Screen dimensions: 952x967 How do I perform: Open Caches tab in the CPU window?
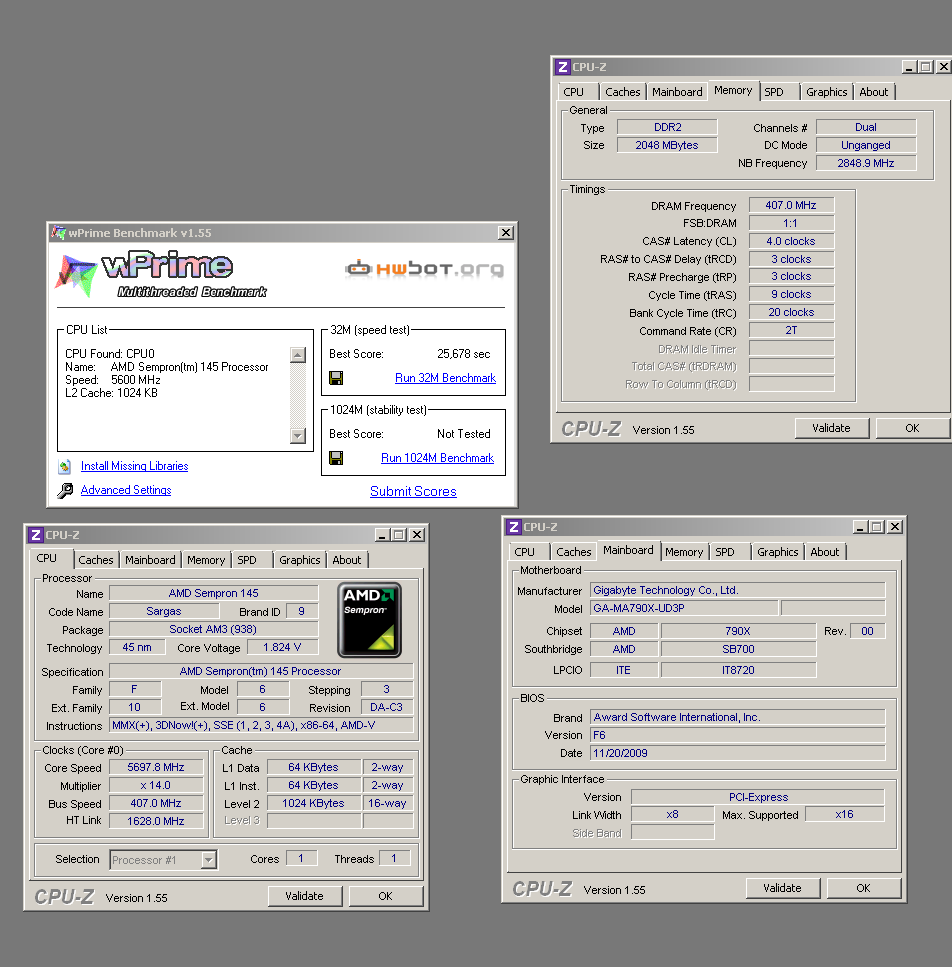96,560
